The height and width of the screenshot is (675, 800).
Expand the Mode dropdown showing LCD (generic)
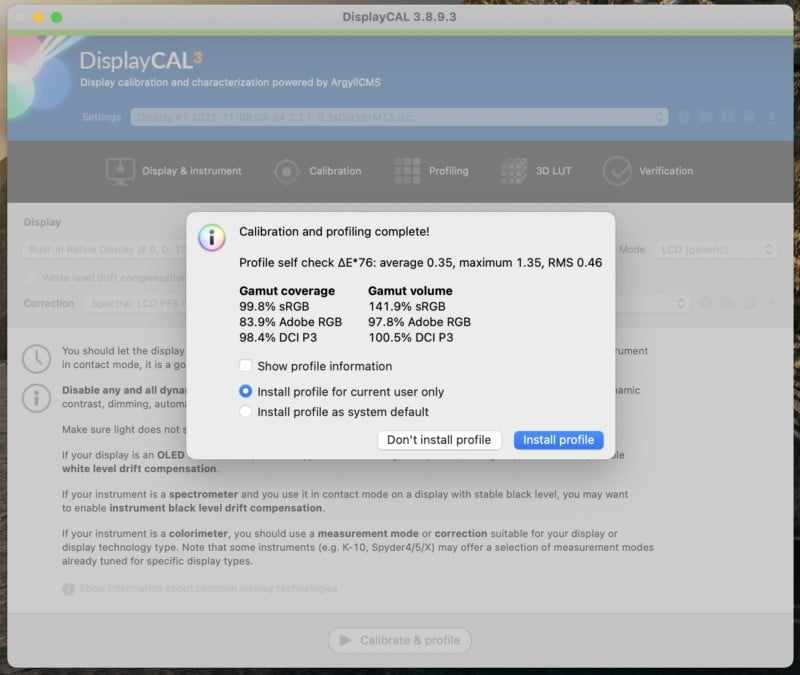(x=714, y=249)
